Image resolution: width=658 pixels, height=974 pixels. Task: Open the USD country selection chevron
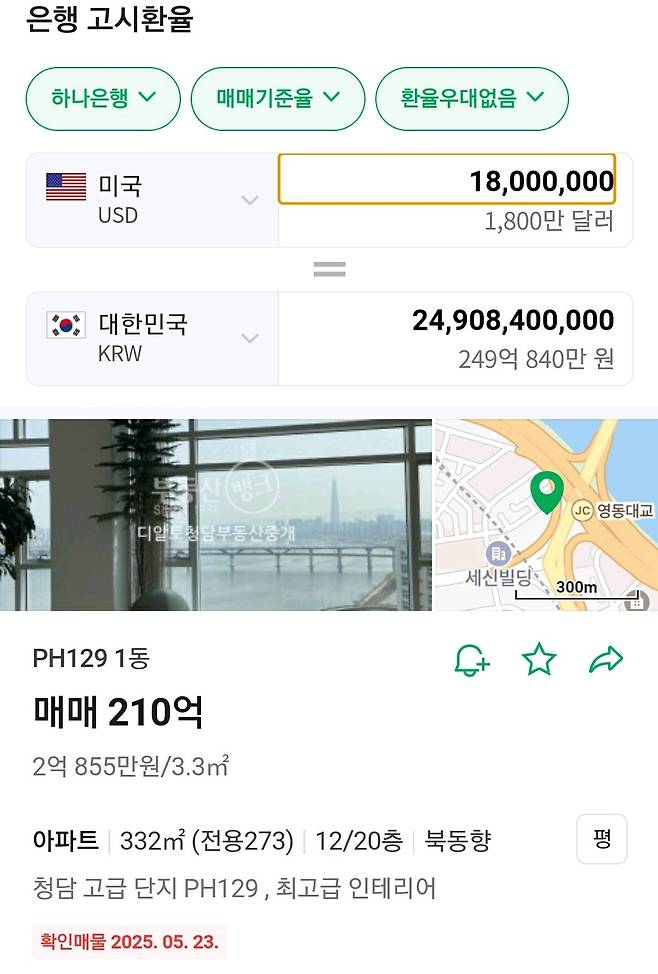tap(249, 200)
